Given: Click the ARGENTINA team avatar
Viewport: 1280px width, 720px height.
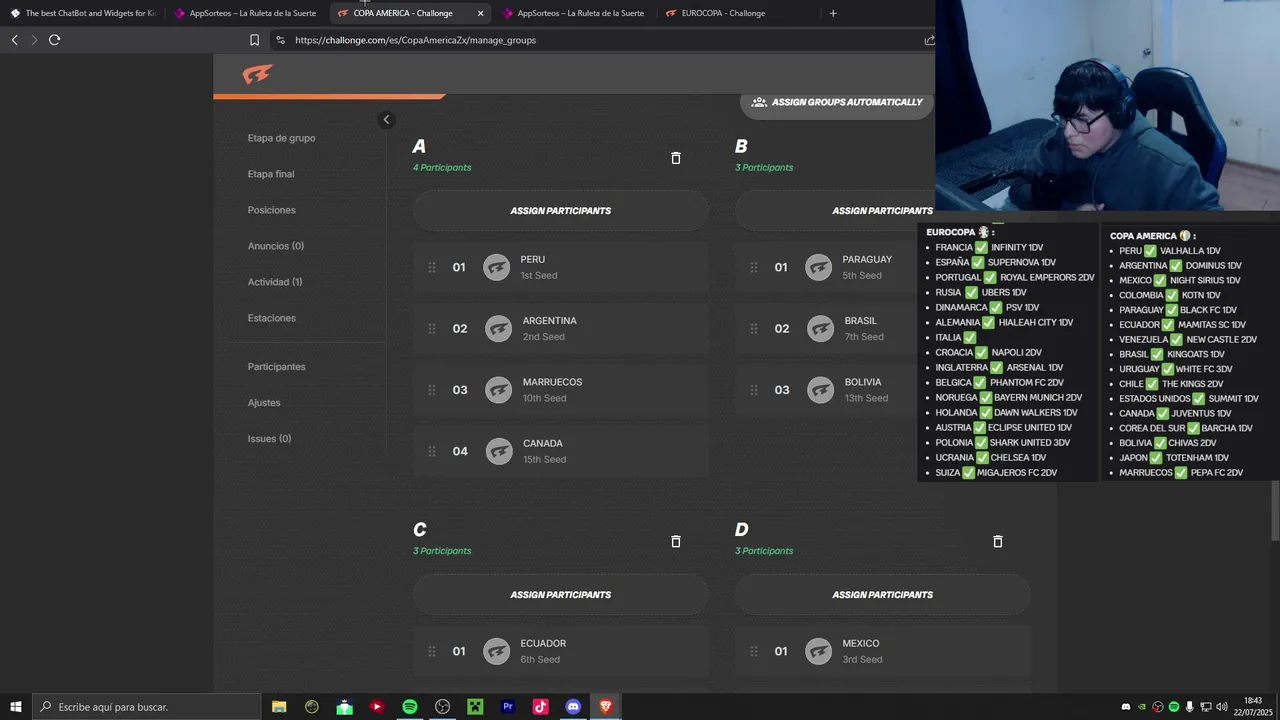Looking at the screenshot, I should (x=498, y=328).
